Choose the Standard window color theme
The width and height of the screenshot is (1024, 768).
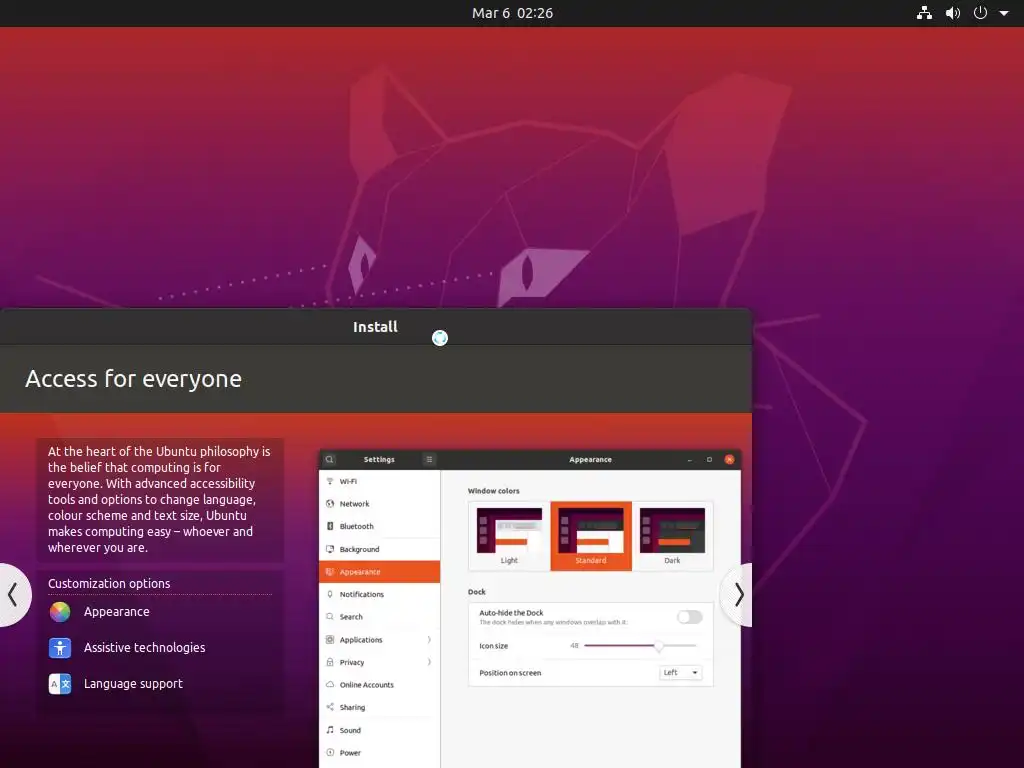click(x=591, y=536)
